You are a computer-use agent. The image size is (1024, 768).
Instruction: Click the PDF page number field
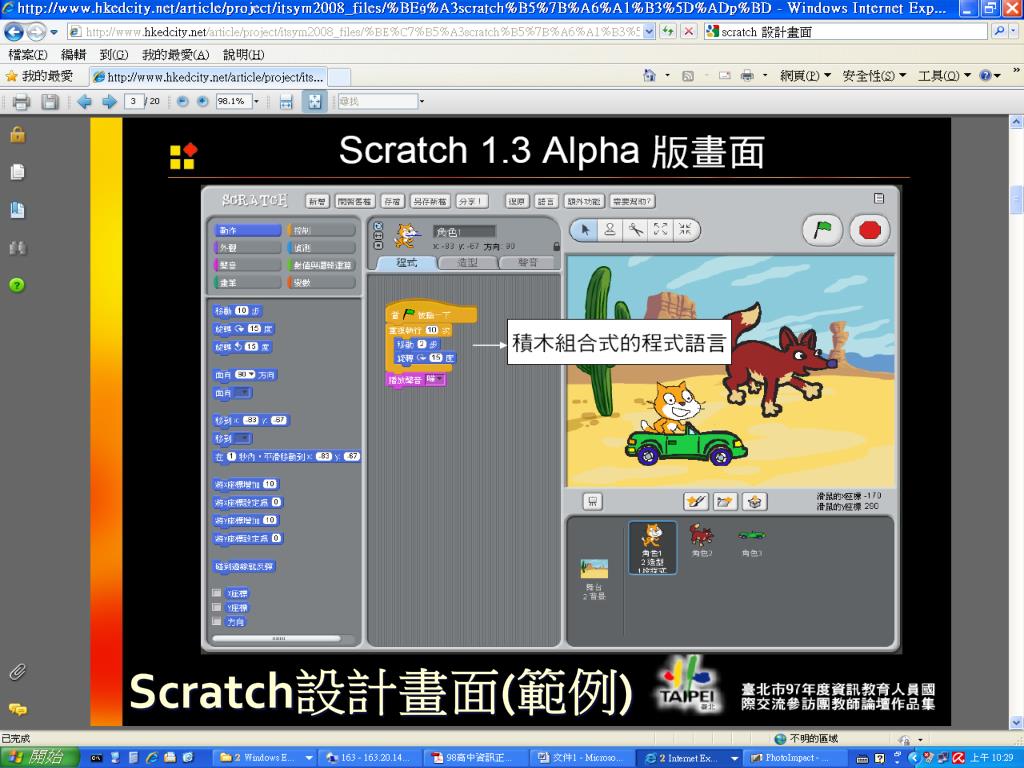point(134,101)
